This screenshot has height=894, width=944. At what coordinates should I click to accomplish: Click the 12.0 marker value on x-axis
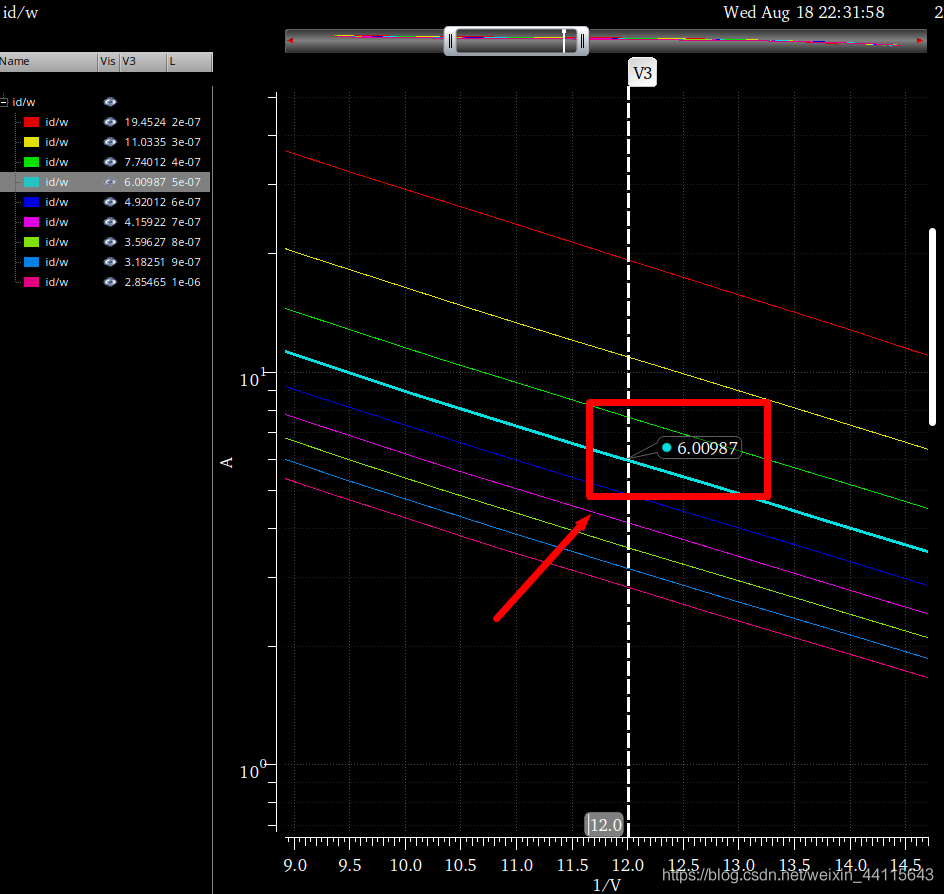(605, 825)
